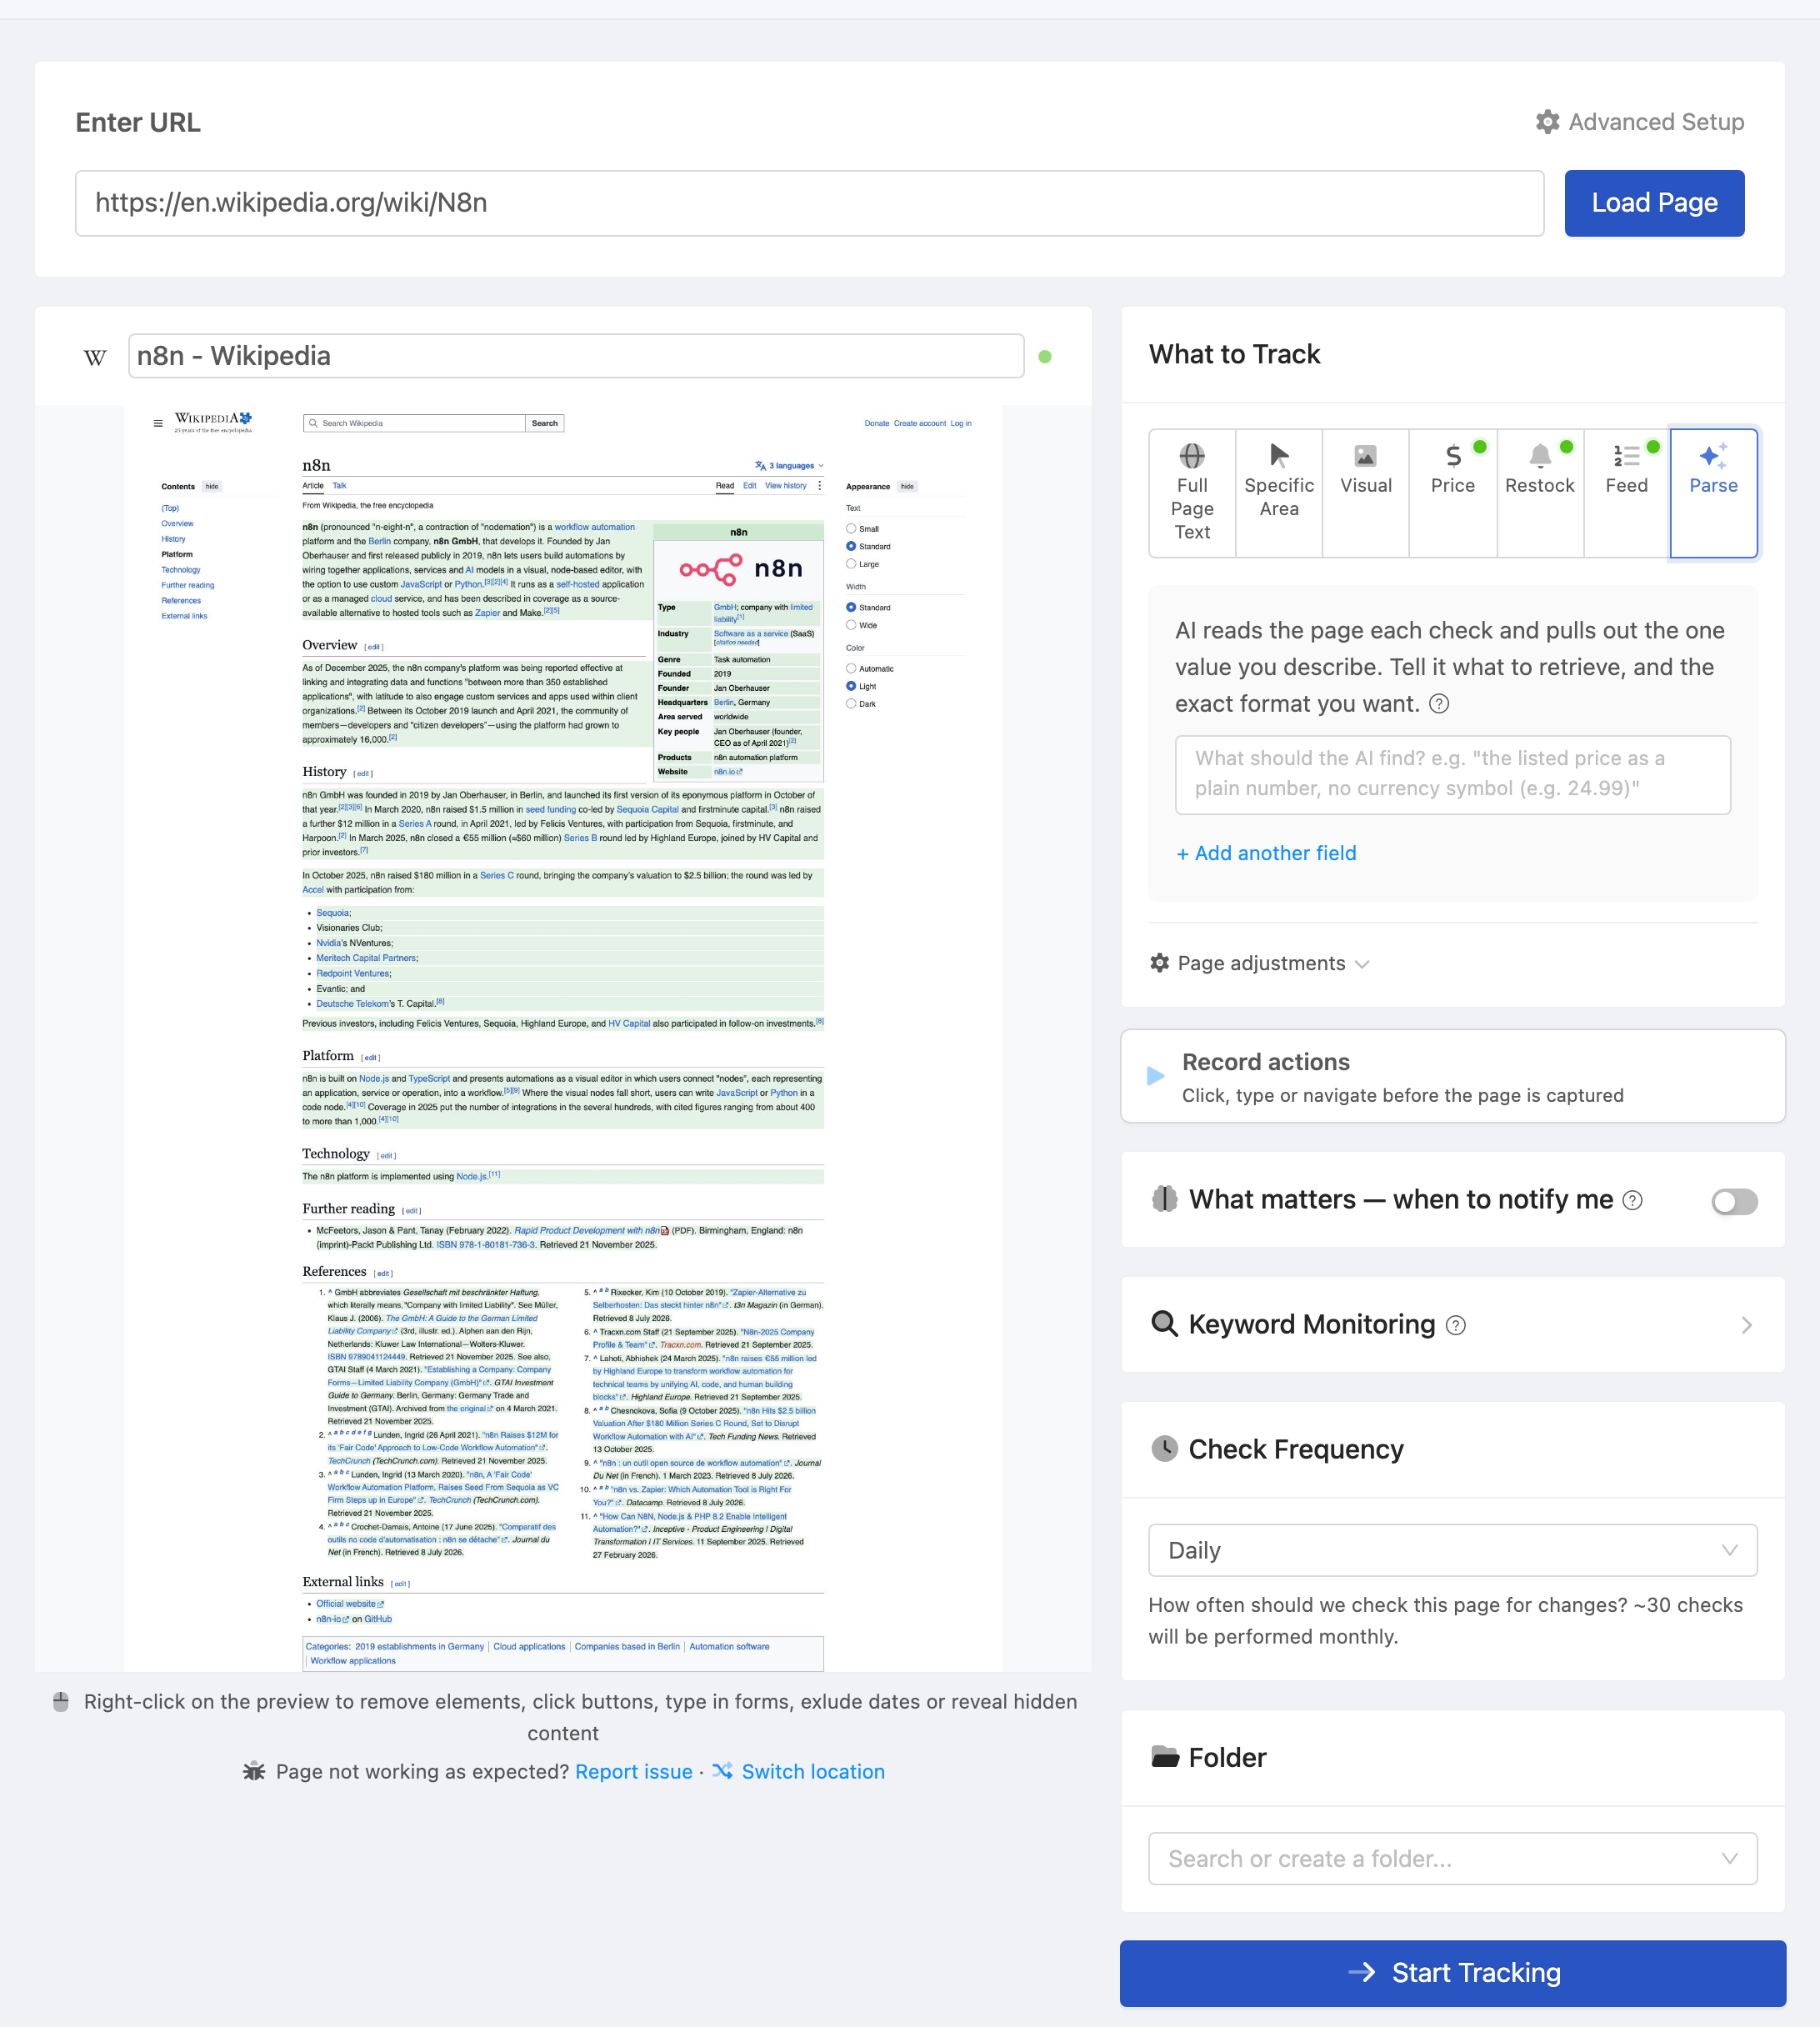Viewport: 1820px width, 2027px height.
Task: Open the folder search dropdown
Action: 1453,1858
